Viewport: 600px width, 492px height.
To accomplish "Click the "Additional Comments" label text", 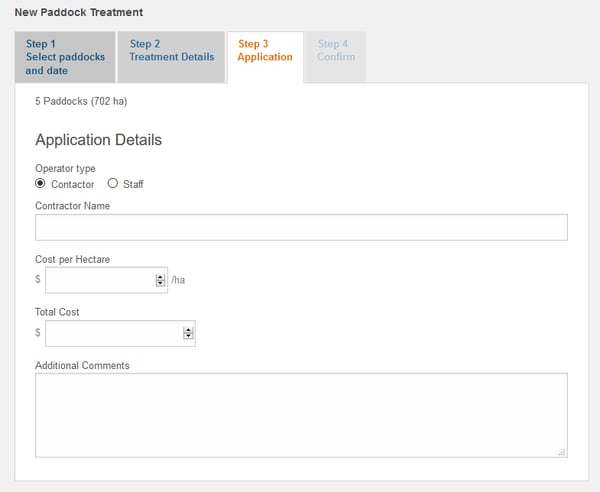I will 82,365.
